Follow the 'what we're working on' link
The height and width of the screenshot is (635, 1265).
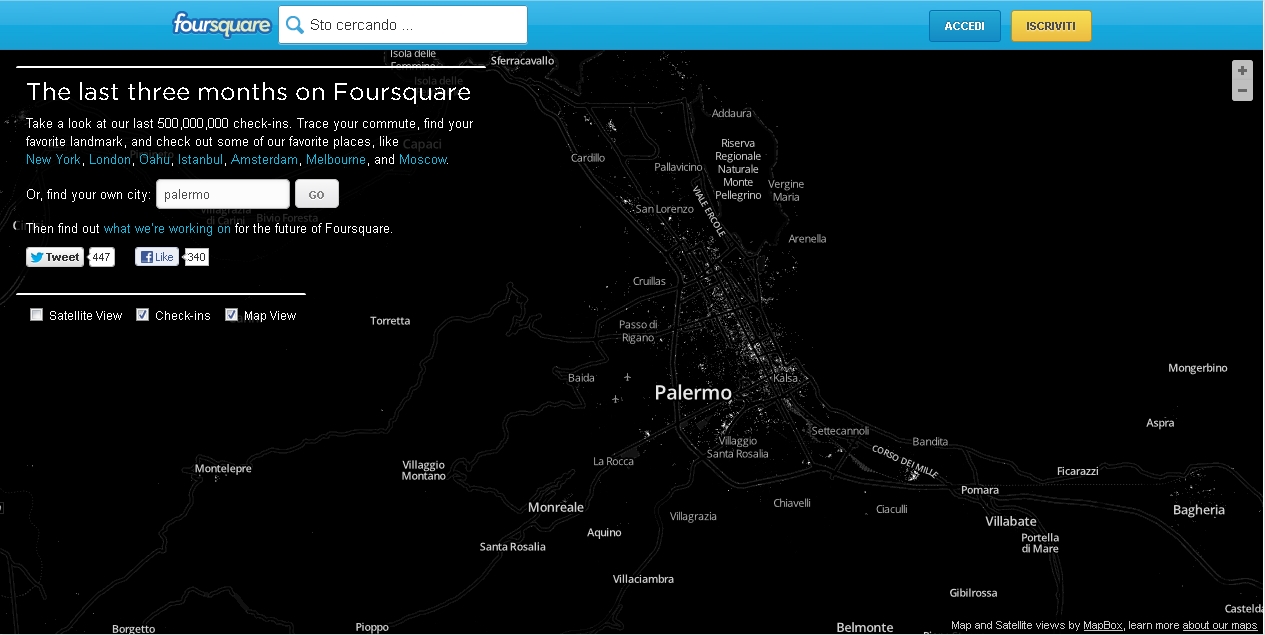[x=167, y=229]
